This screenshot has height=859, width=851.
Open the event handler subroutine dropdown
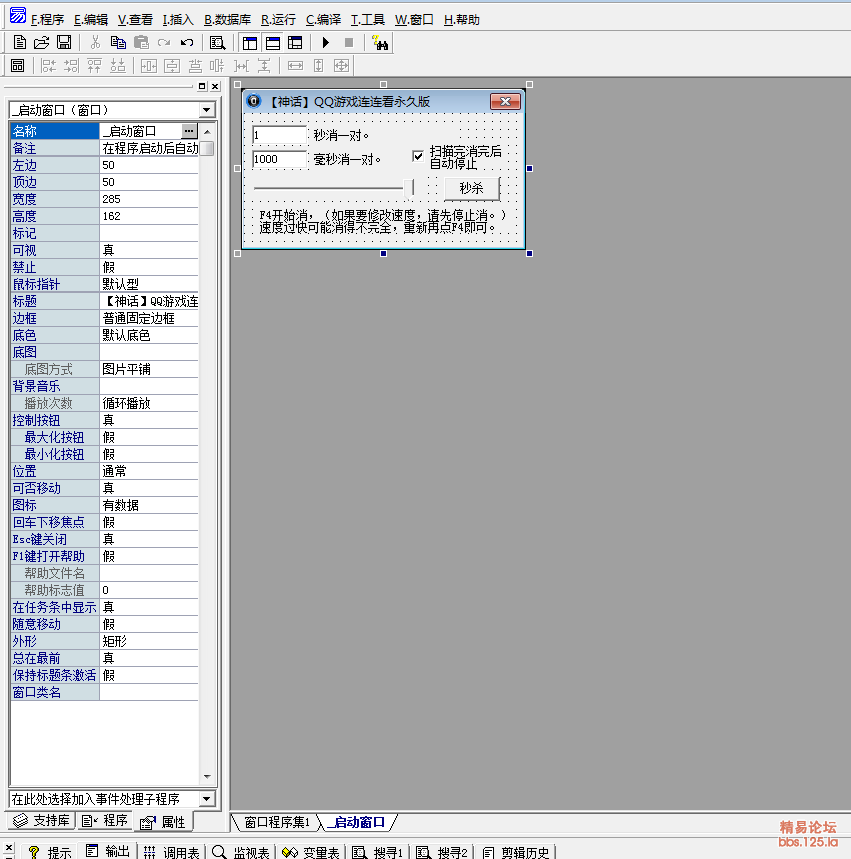[206, 799]
